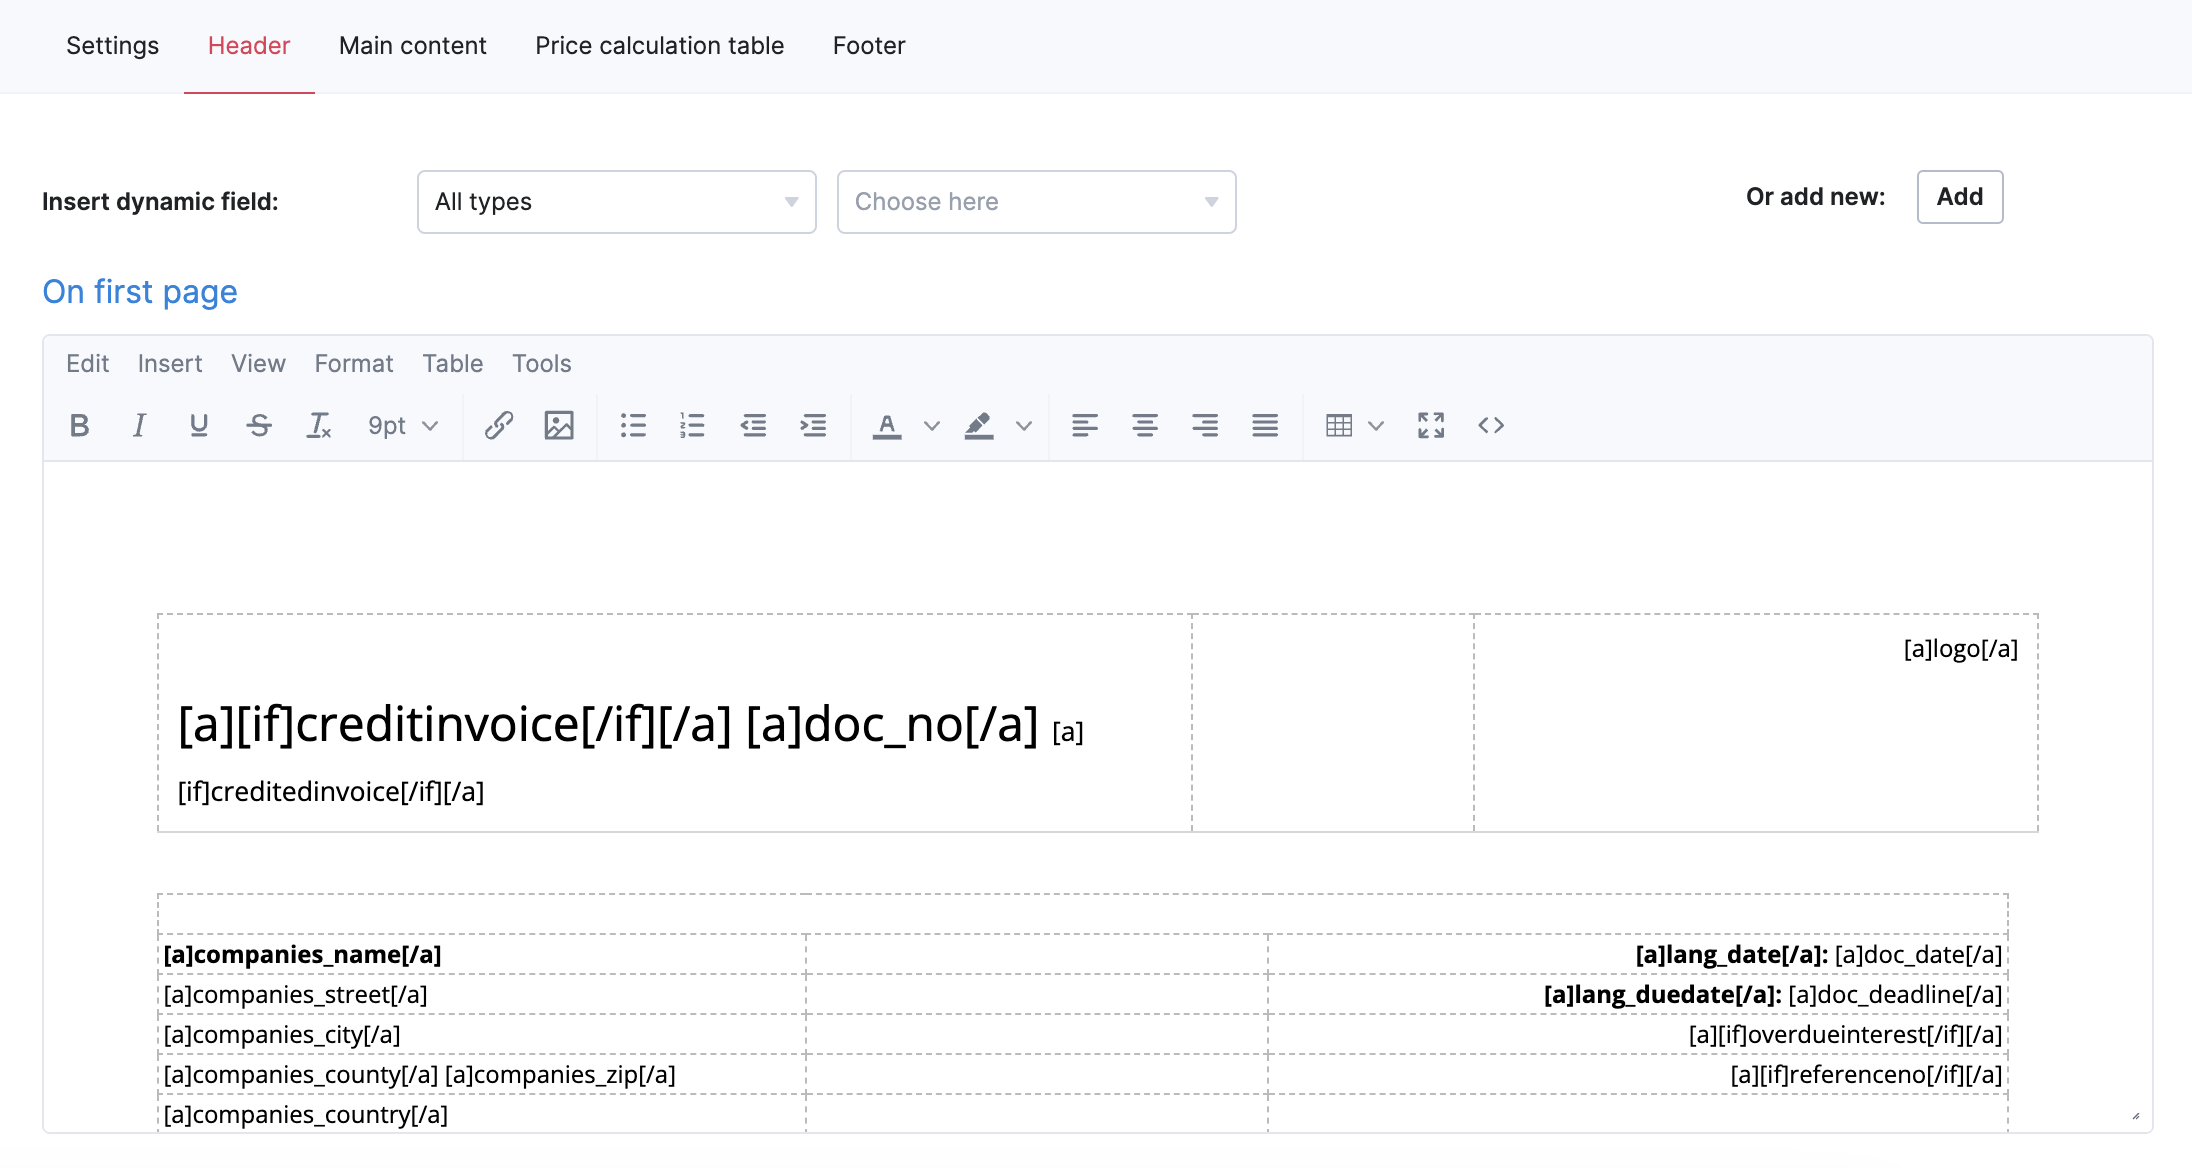Image resolution: width=2192 pixels, height=1168 pixels.
Task: Justify text
Action: pyautogui.click(x=1265, y=426)
